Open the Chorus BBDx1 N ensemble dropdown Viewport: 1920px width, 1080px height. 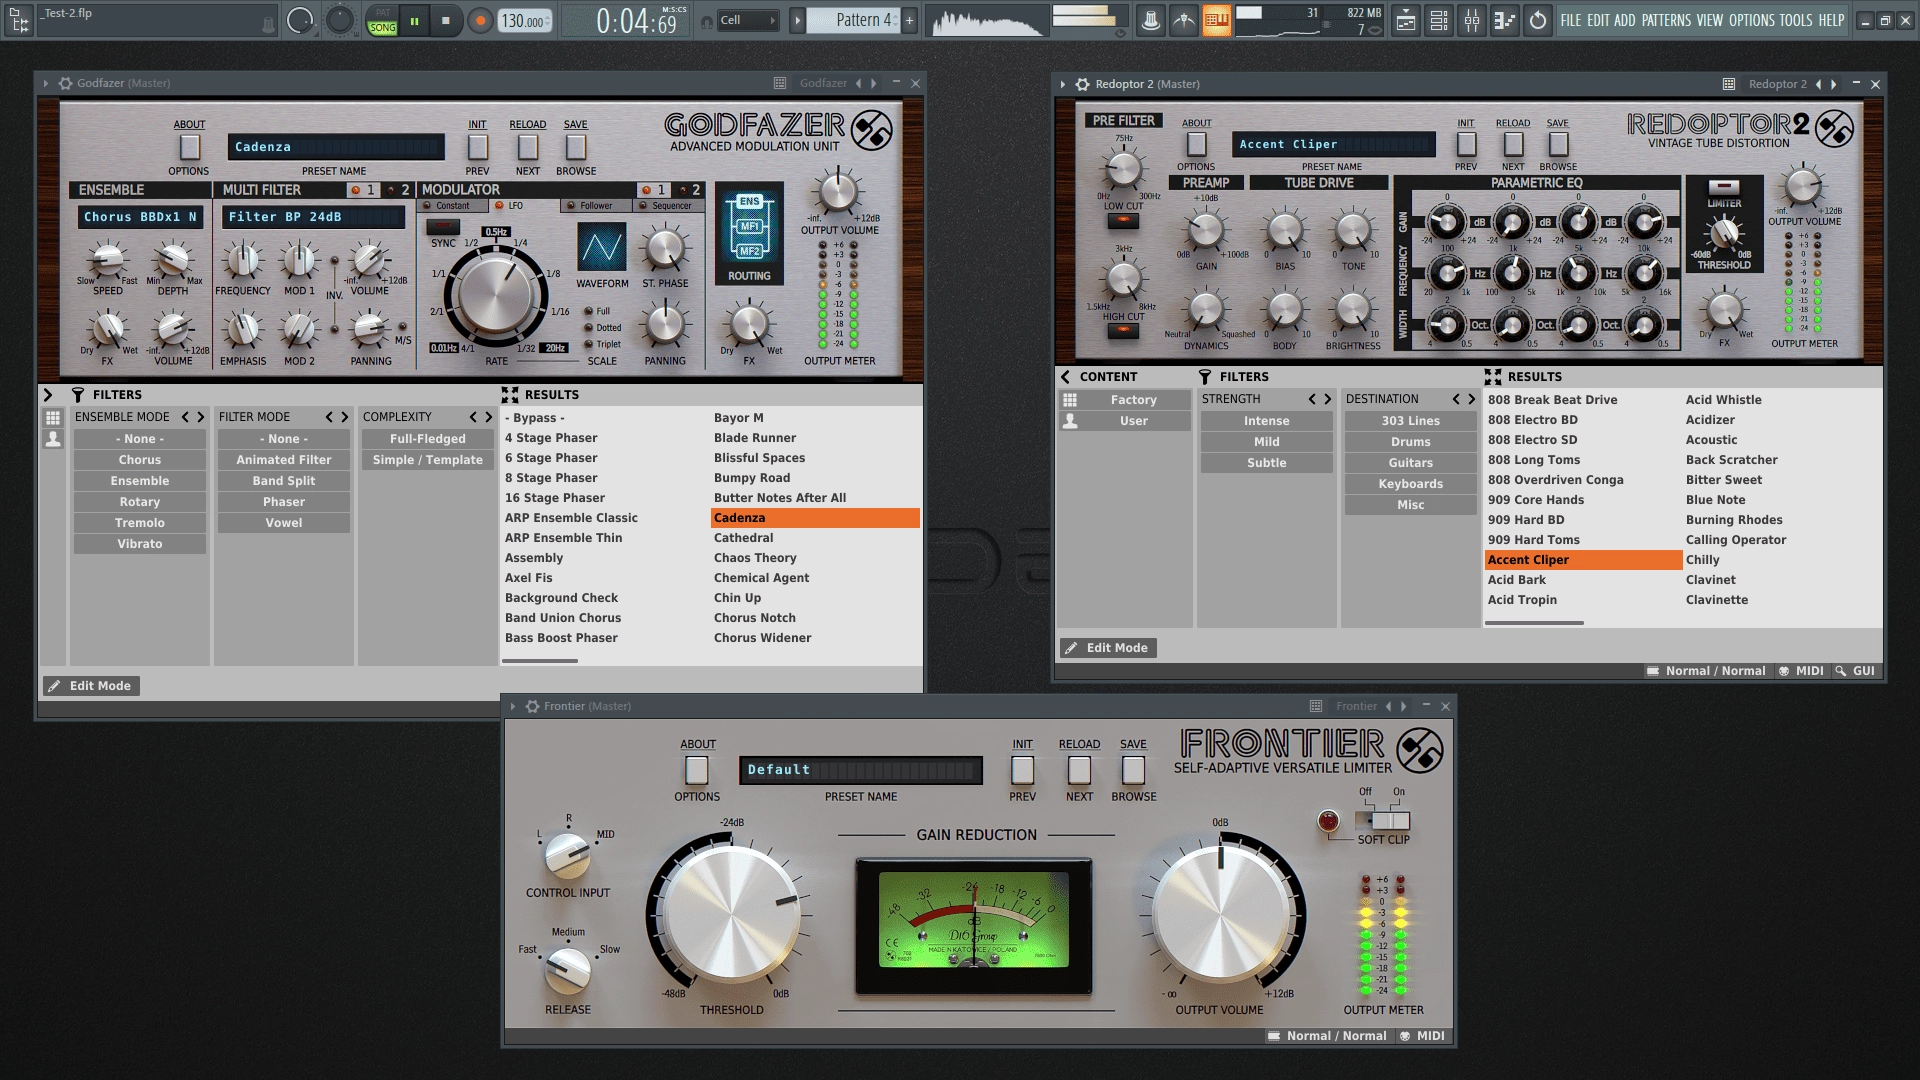click(140, 217)
